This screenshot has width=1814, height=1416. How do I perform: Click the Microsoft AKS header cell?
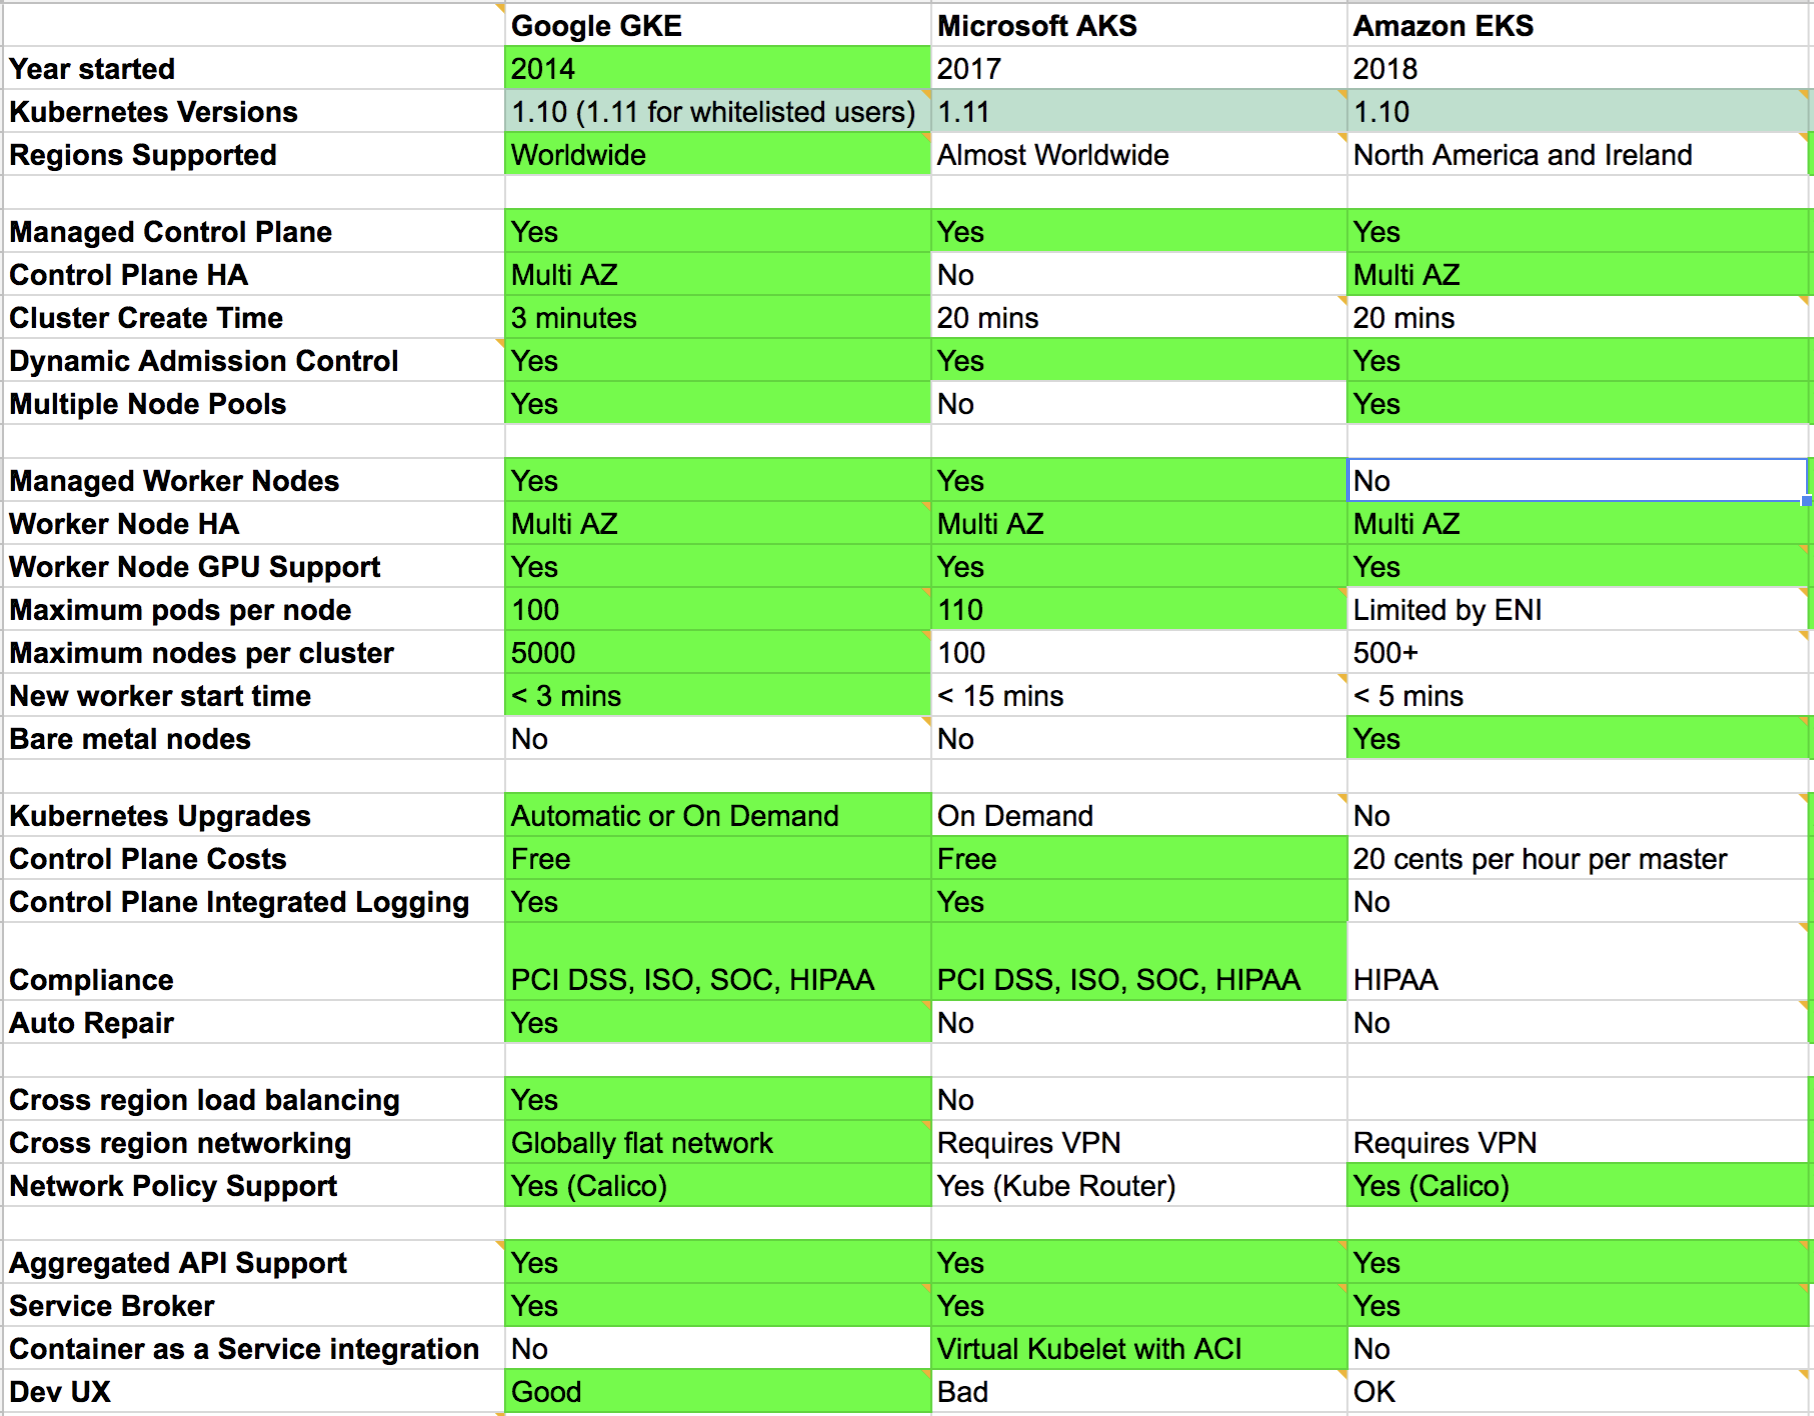coord(1138,25)
